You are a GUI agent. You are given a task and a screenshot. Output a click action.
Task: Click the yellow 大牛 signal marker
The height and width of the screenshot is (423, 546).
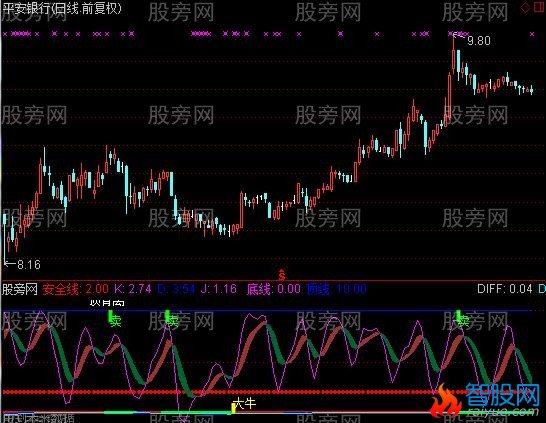pyautogui.click(x=244, y=404)
